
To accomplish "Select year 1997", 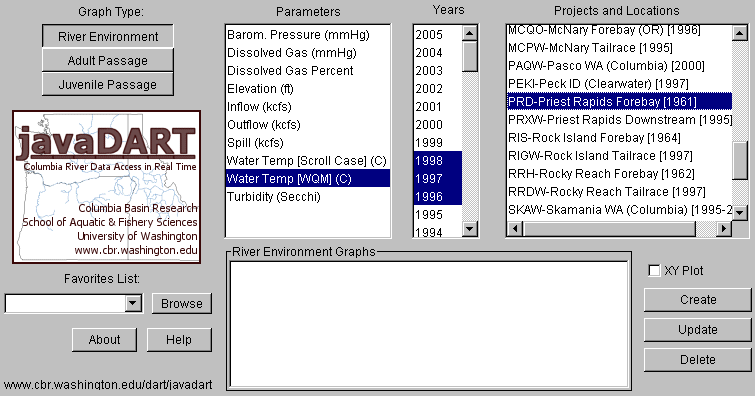I will tap(438, 179).
